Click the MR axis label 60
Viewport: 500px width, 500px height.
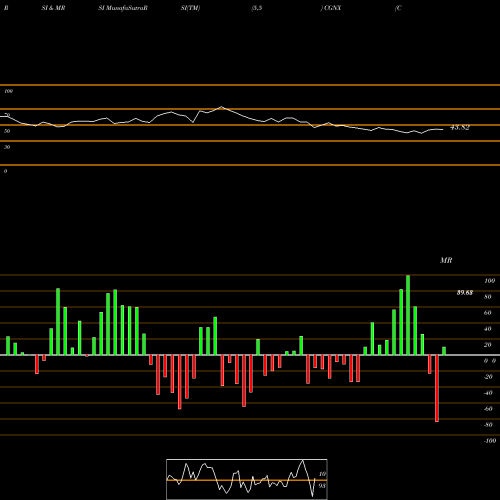[x=488, y=313]
